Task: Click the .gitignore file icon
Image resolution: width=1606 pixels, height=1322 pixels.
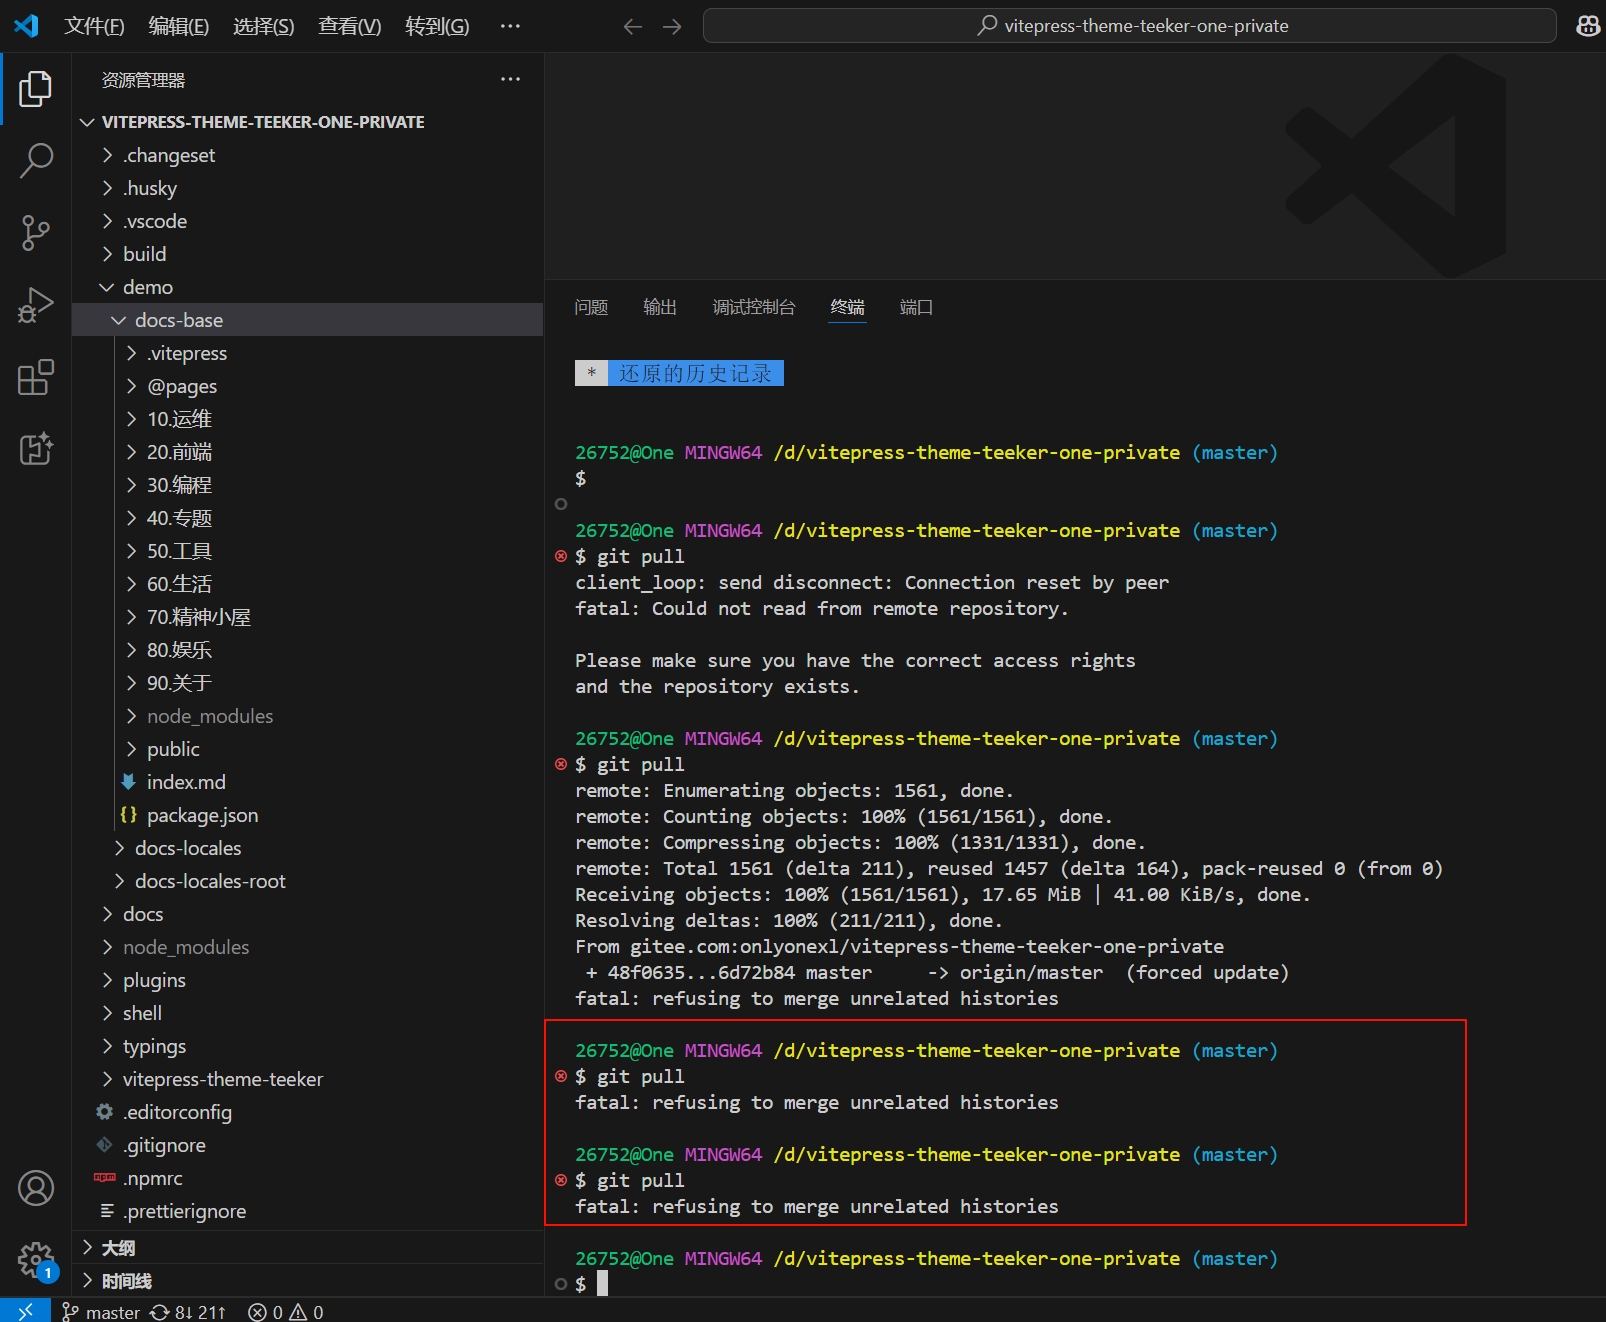Action: [104, 1145]
